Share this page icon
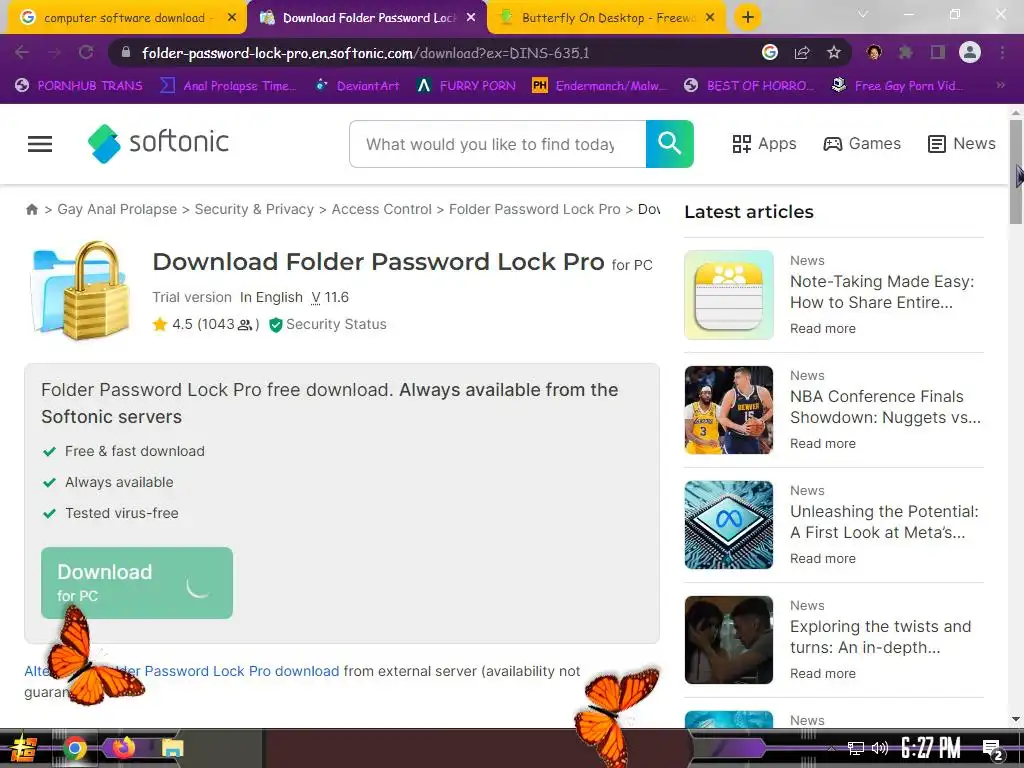 click(x=802, y=52)
